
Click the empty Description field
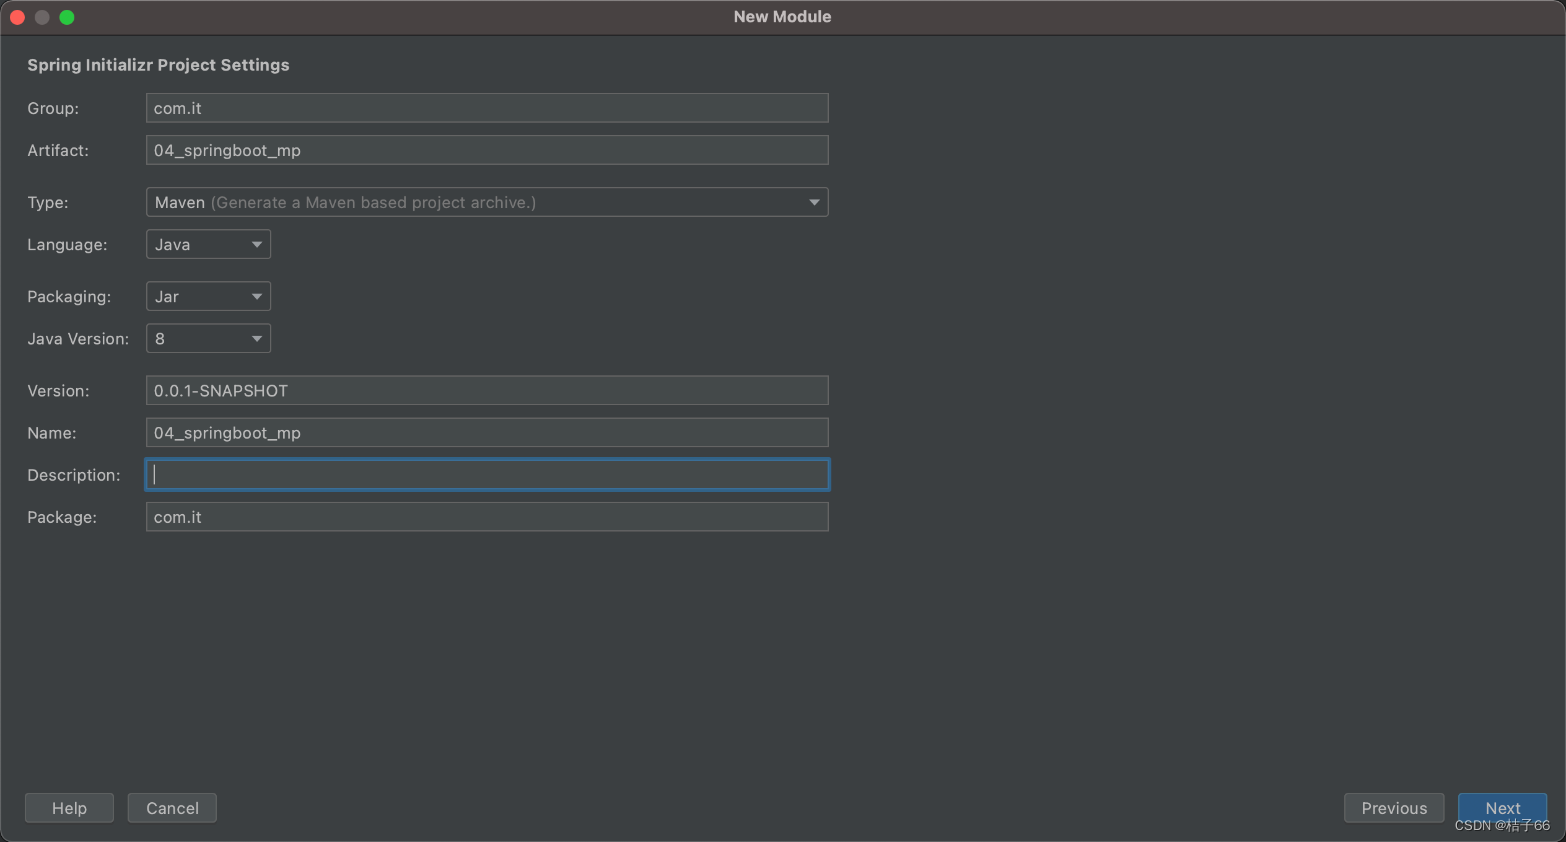[487, 474]
